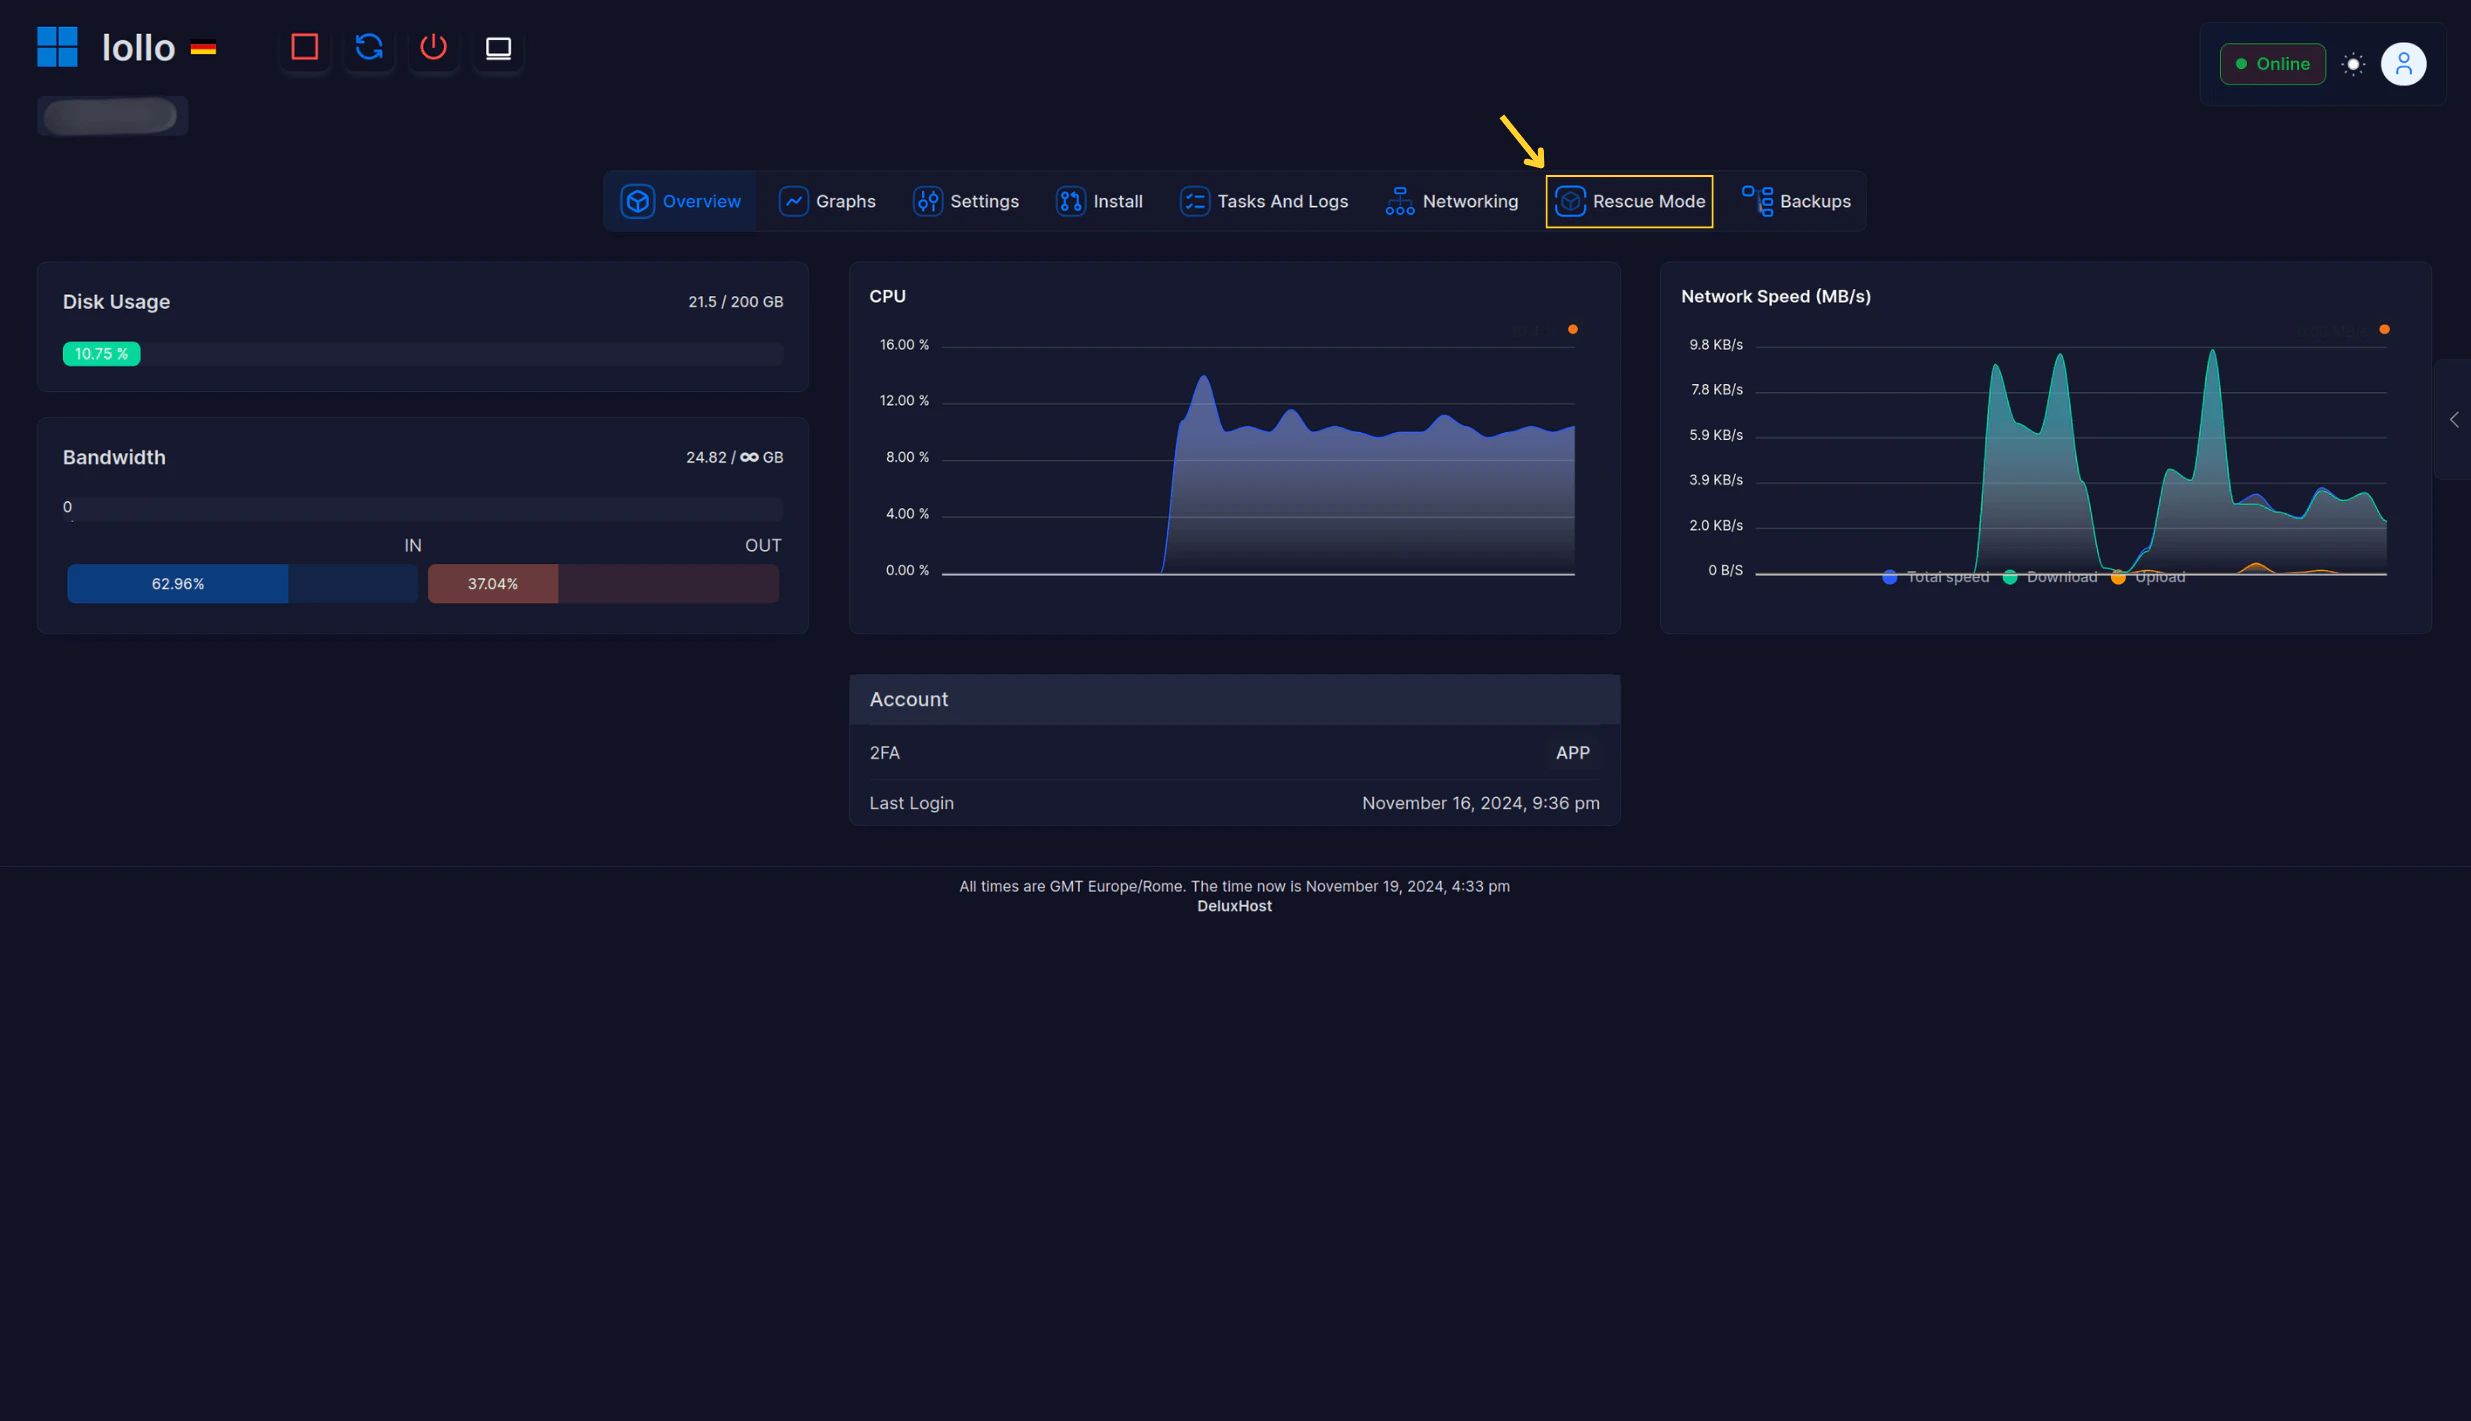
Task: Click the green Online status button
Action: [2272, 64]
